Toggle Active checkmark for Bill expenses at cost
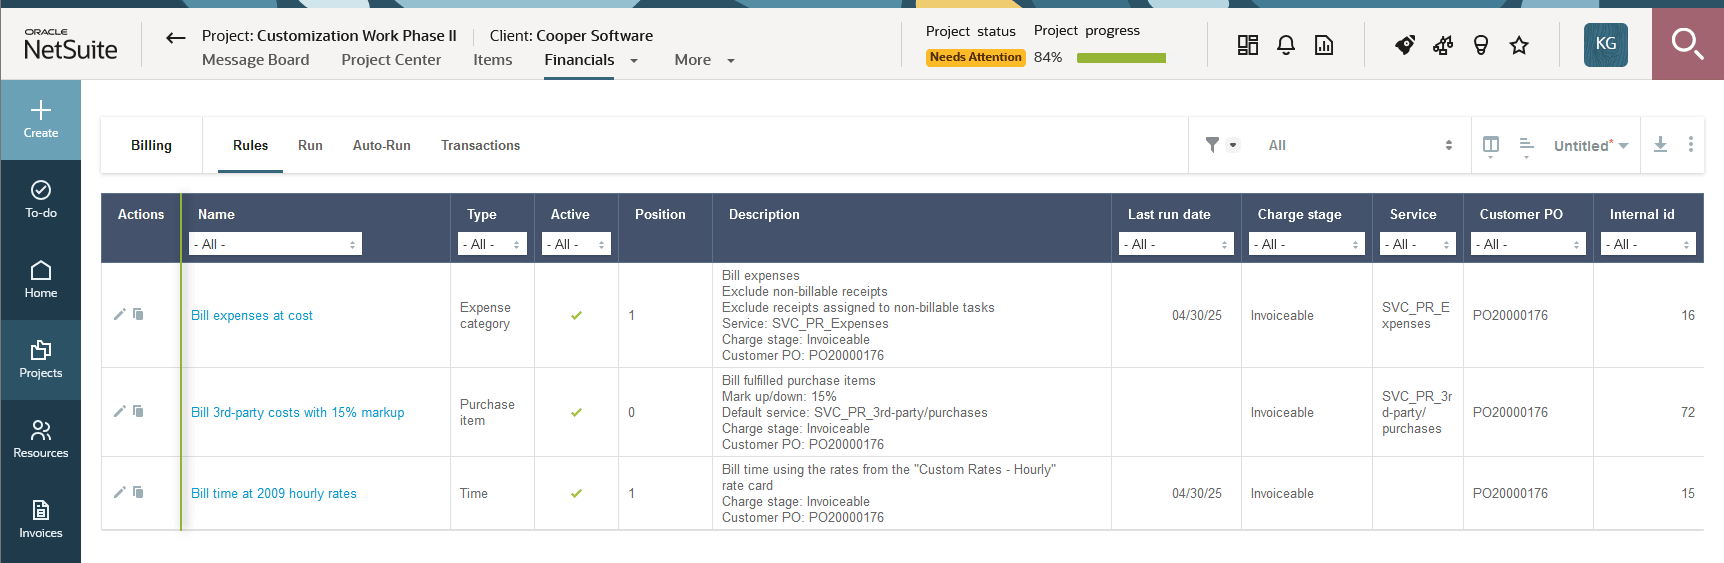1724x563 pixels. point(576,315)
